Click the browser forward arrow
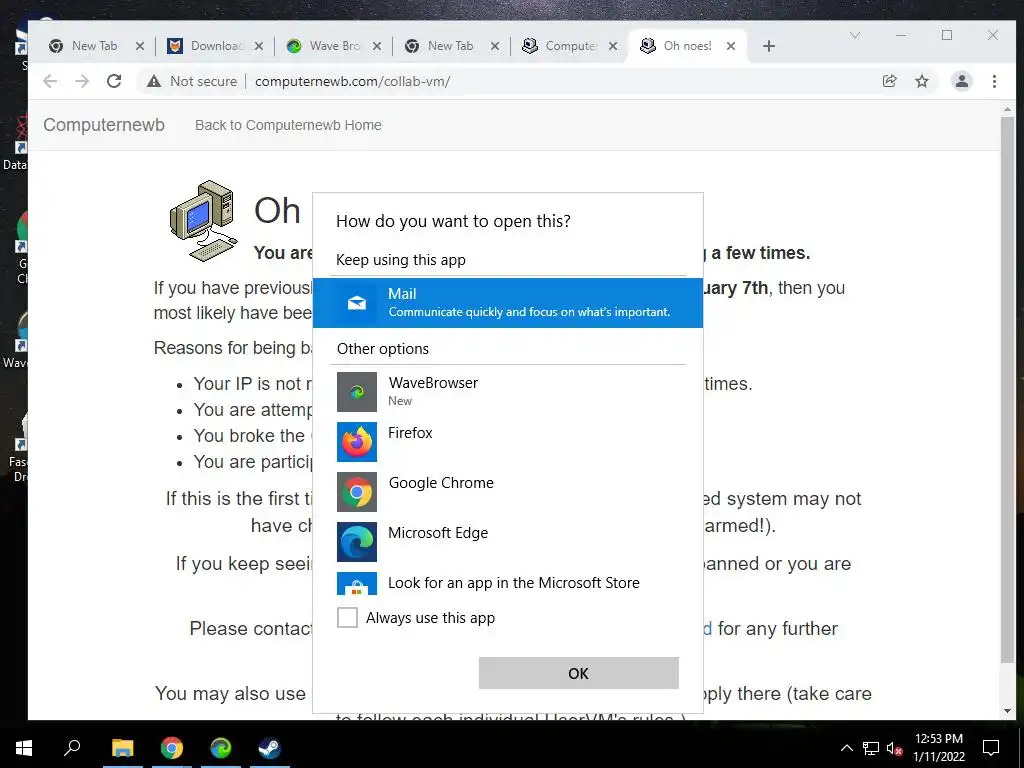 coord(82,81)
